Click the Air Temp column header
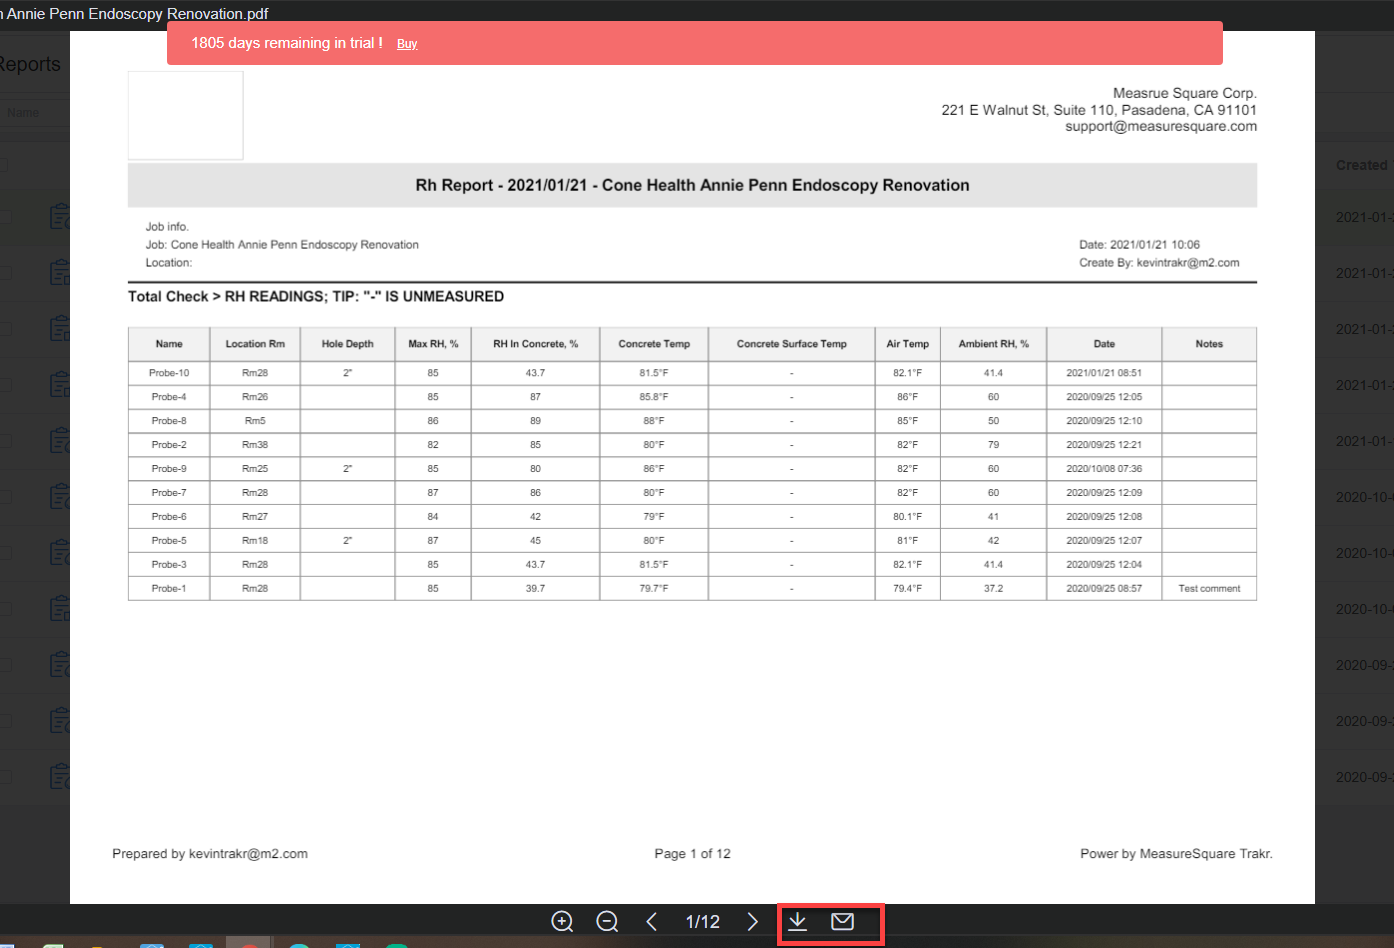Screen dimensions: 1394x948 point(907,344)
